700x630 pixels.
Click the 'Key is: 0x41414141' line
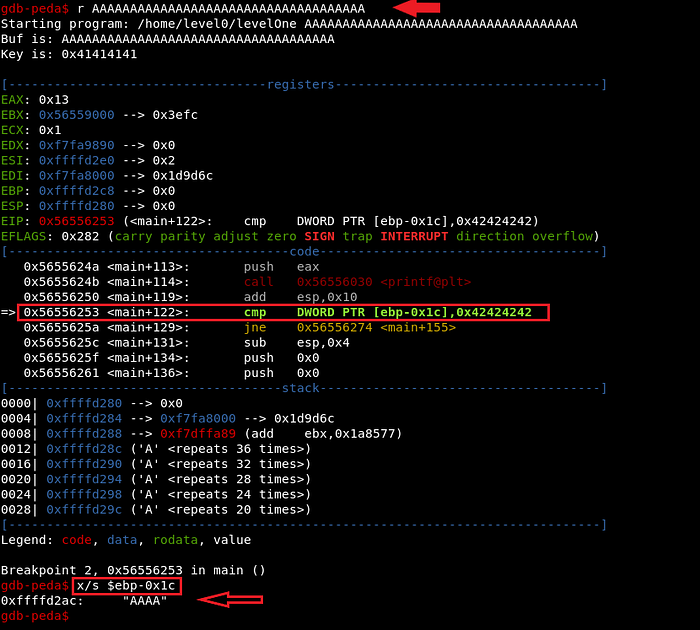click(69, 54)
